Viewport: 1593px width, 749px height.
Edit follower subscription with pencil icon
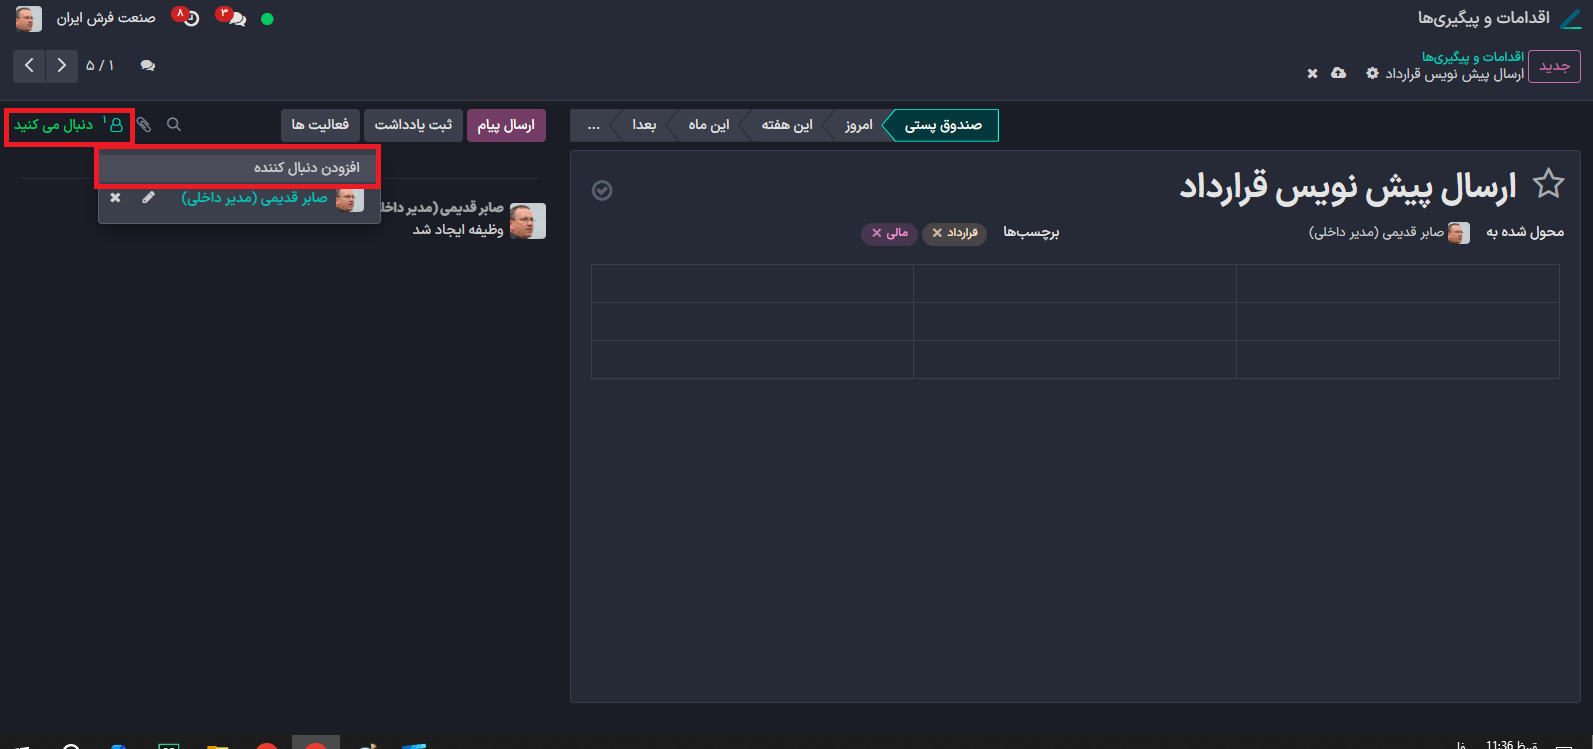[148, 198]
